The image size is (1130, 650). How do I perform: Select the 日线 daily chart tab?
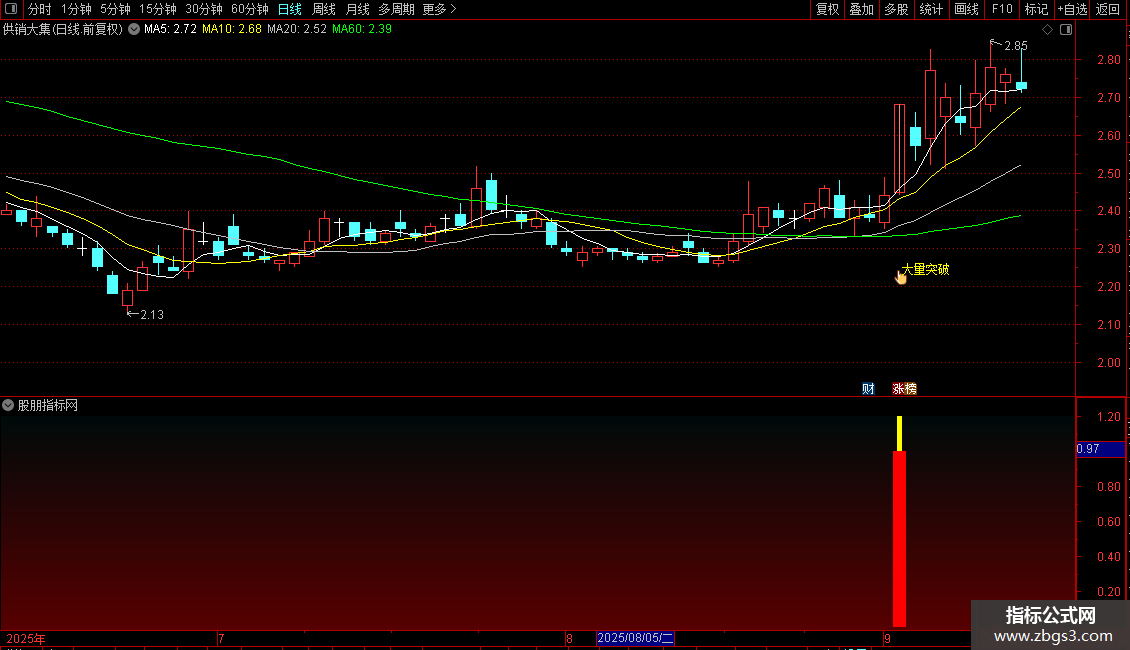click(290, 9)
